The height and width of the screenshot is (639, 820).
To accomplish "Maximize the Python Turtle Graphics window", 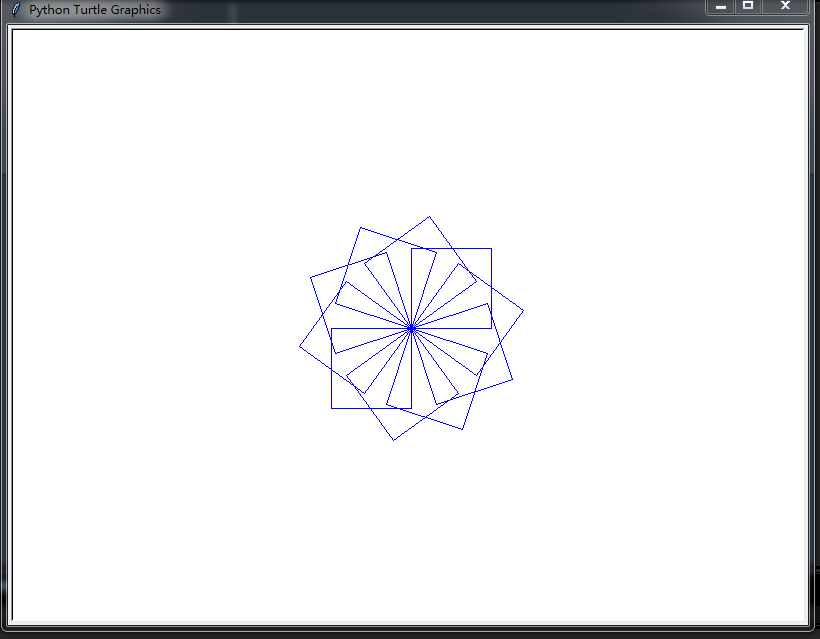I will pos(748,6).
